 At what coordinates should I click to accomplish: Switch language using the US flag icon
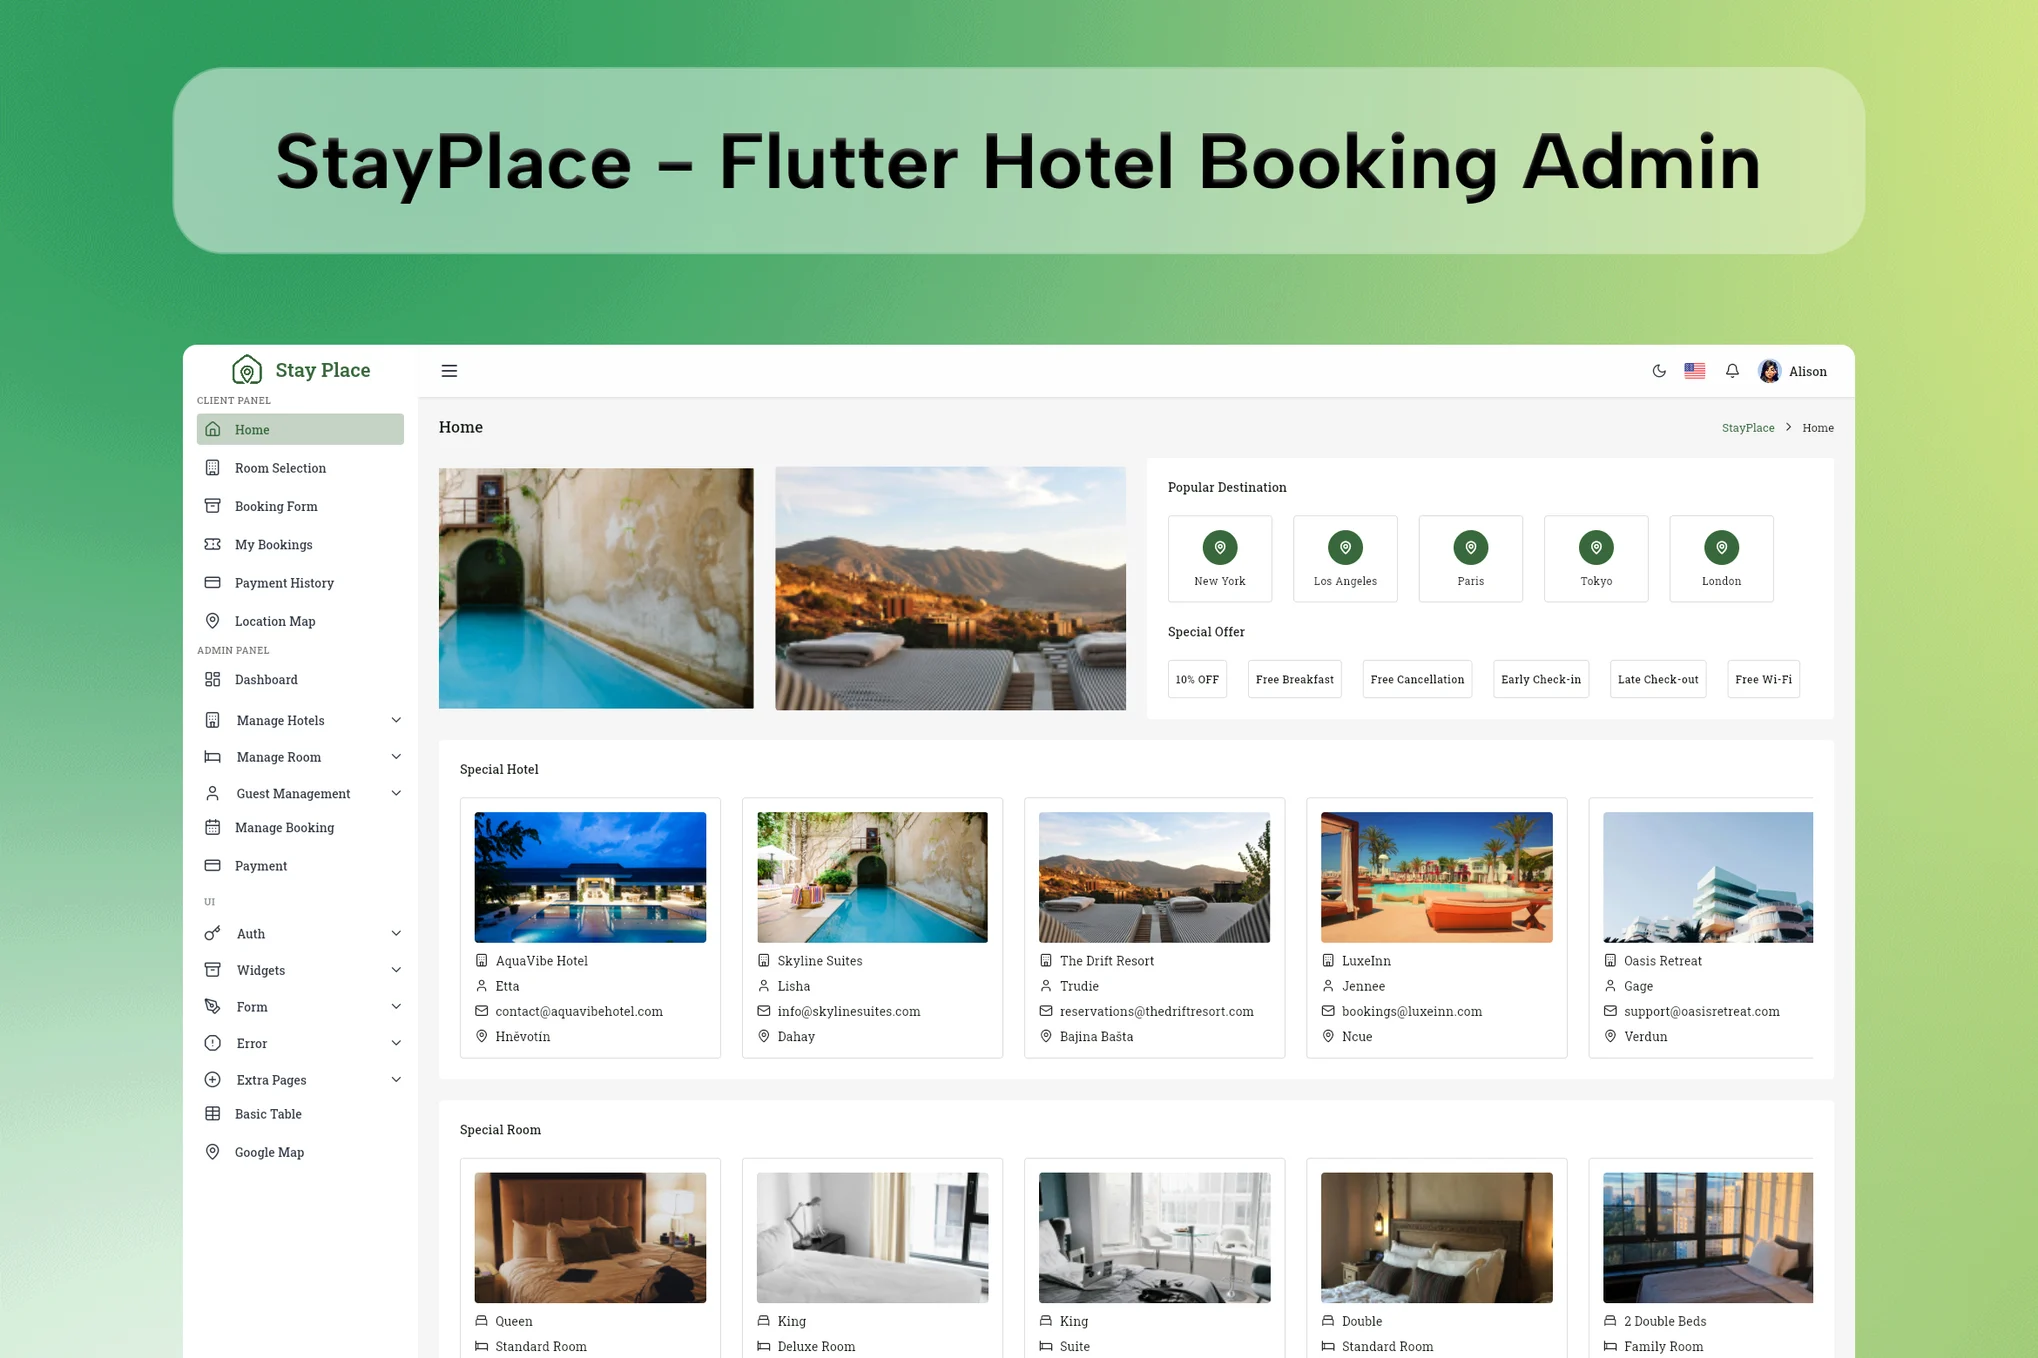point(1694,370)
